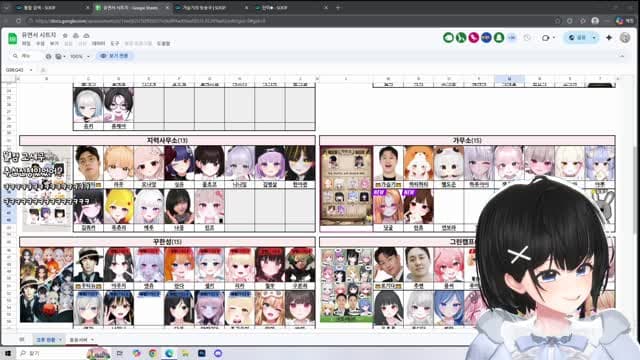
Task: Check the cloud save status icon
Action: [x=87, y=36]
